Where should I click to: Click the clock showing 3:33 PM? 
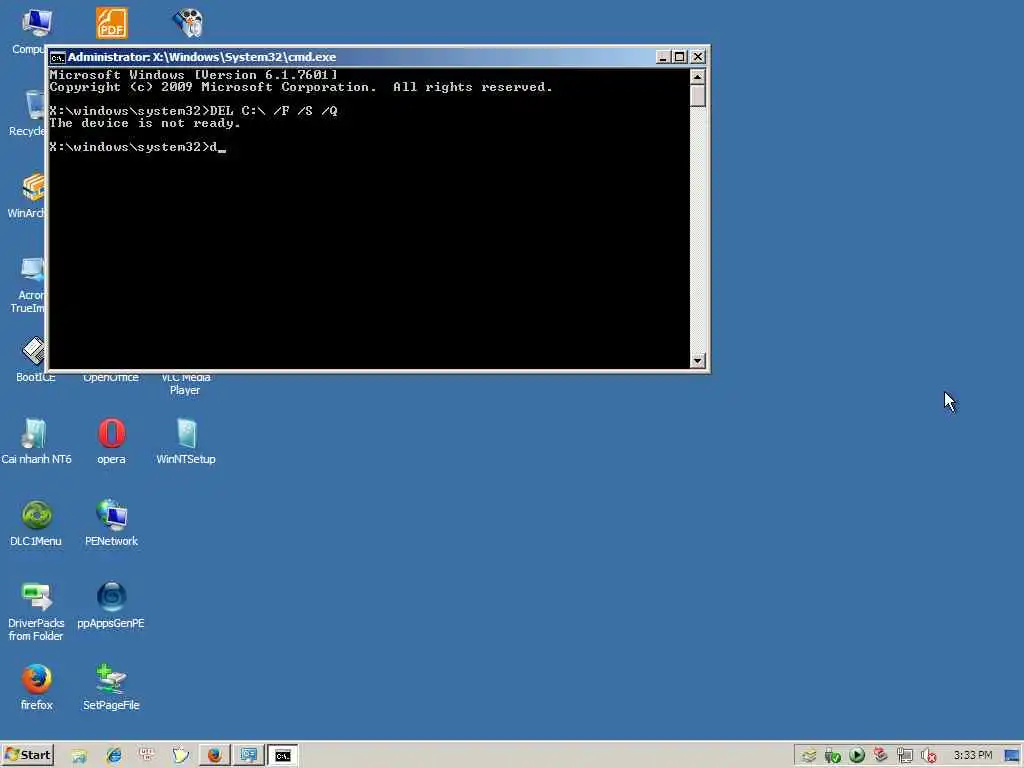(x=972, y=755)
